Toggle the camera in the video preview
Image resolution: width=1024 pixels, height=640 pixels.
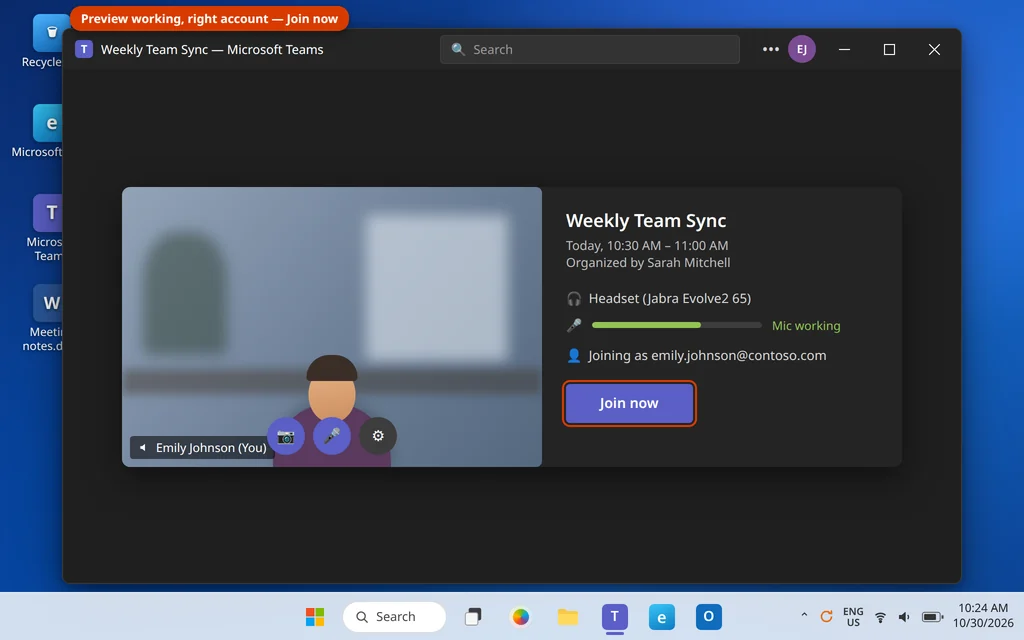pos(286,436)
